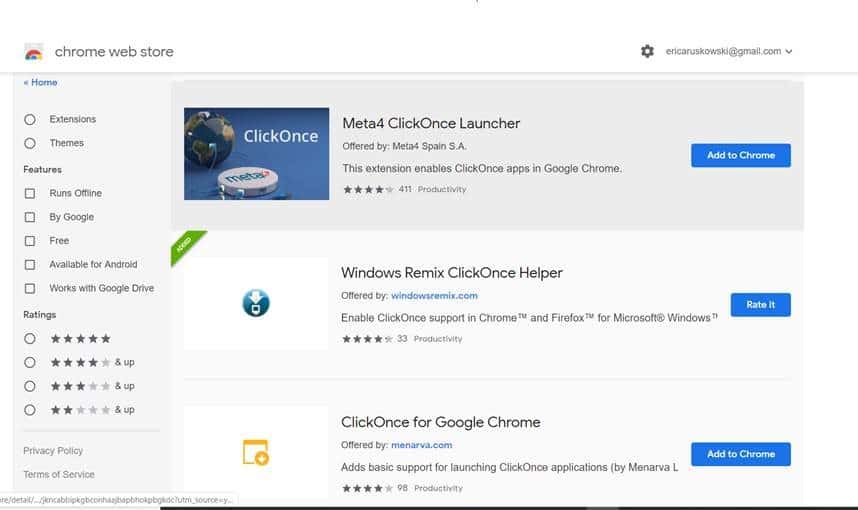Click the Productivity category under Windows Remix ClickOnce Helper

tap(438, 339)
